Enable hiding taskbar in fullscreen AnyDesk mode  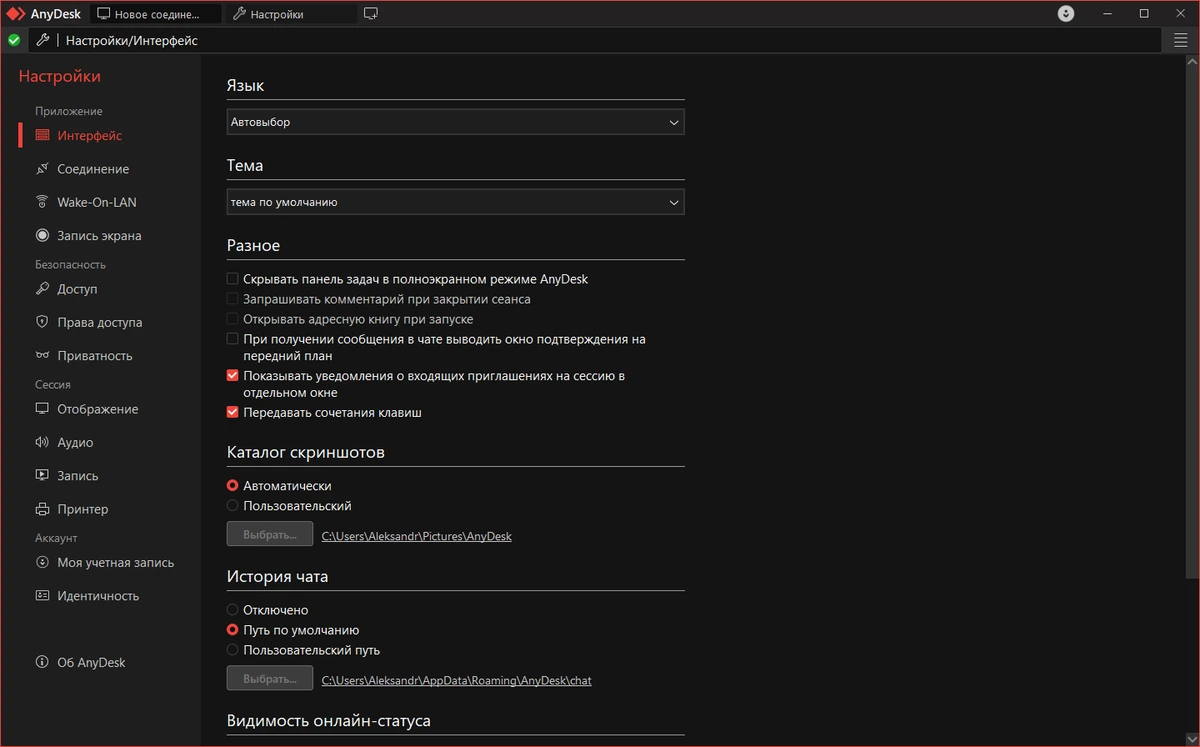click(x=233, y=279)
